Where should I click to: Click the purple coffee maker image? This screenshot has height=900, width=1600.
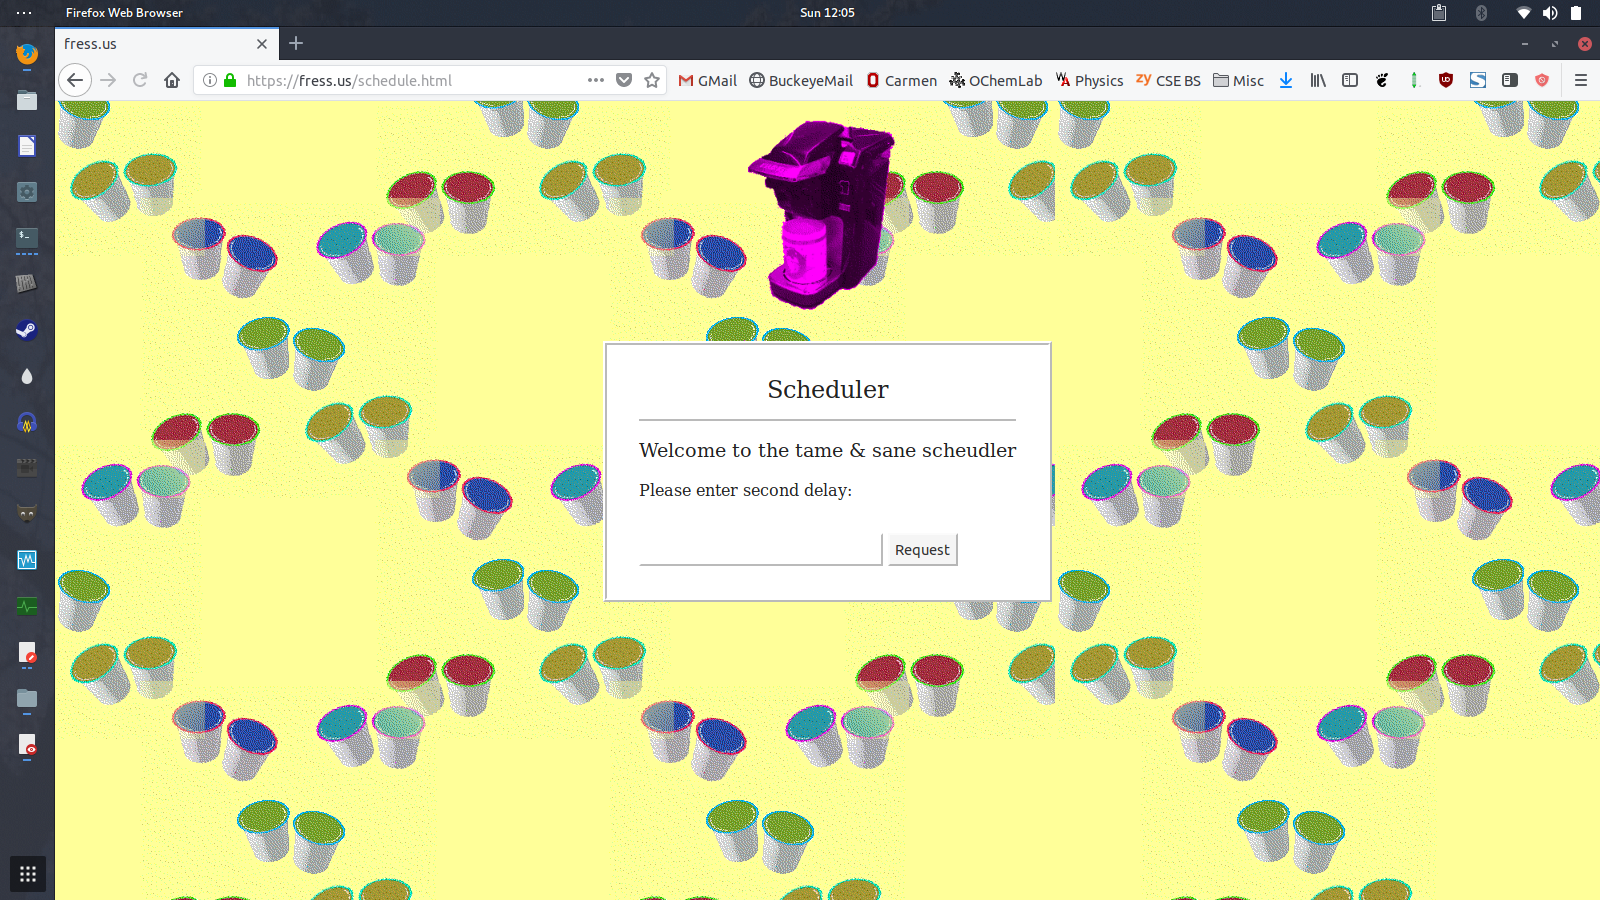tap(822, 214)
